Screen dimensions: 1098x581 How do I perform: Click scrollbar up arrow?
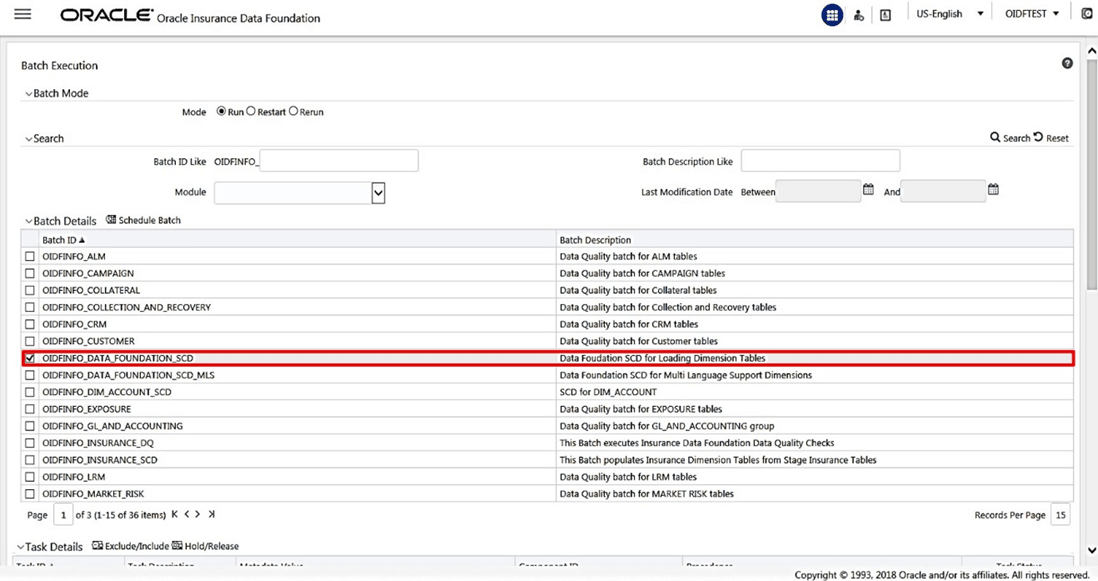(x=1091, y=50)
